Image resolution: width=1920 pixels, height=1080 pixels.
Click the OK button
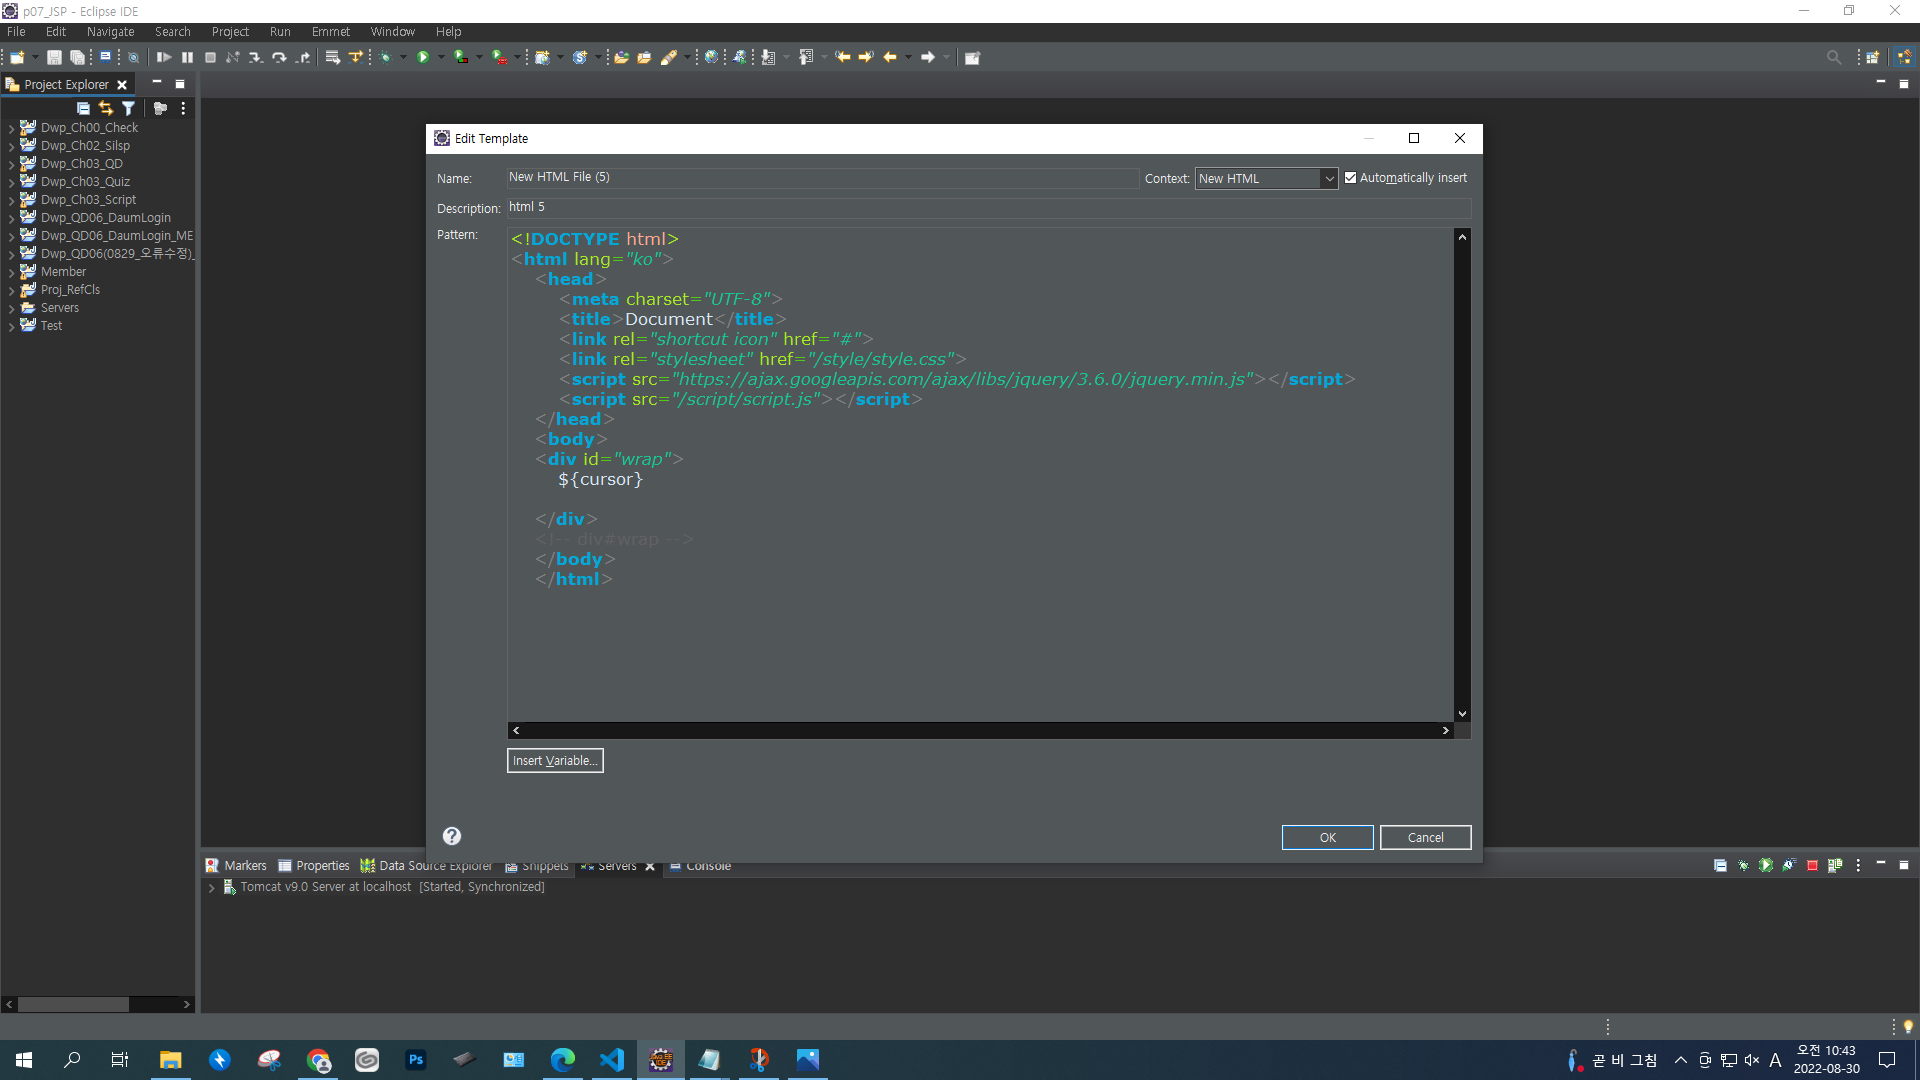(x=1327, y=838)
